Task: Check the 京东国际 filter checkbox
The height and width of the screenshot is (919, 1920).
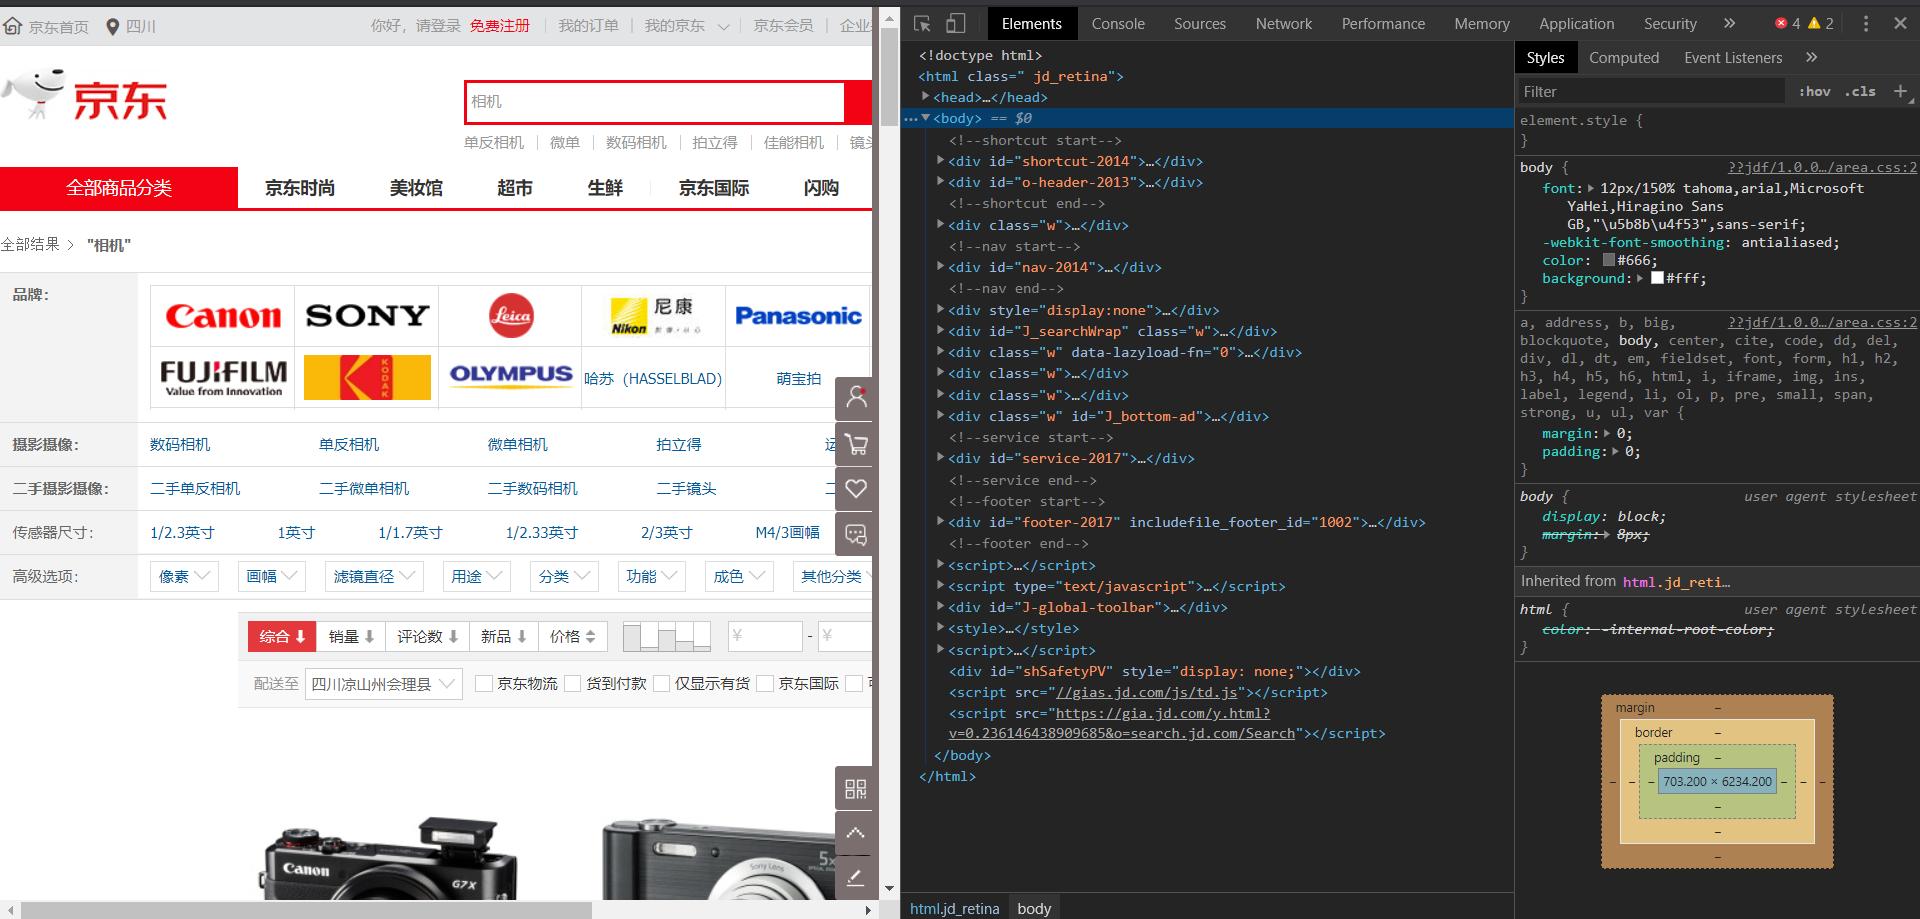Action: (x=765, y=684)
